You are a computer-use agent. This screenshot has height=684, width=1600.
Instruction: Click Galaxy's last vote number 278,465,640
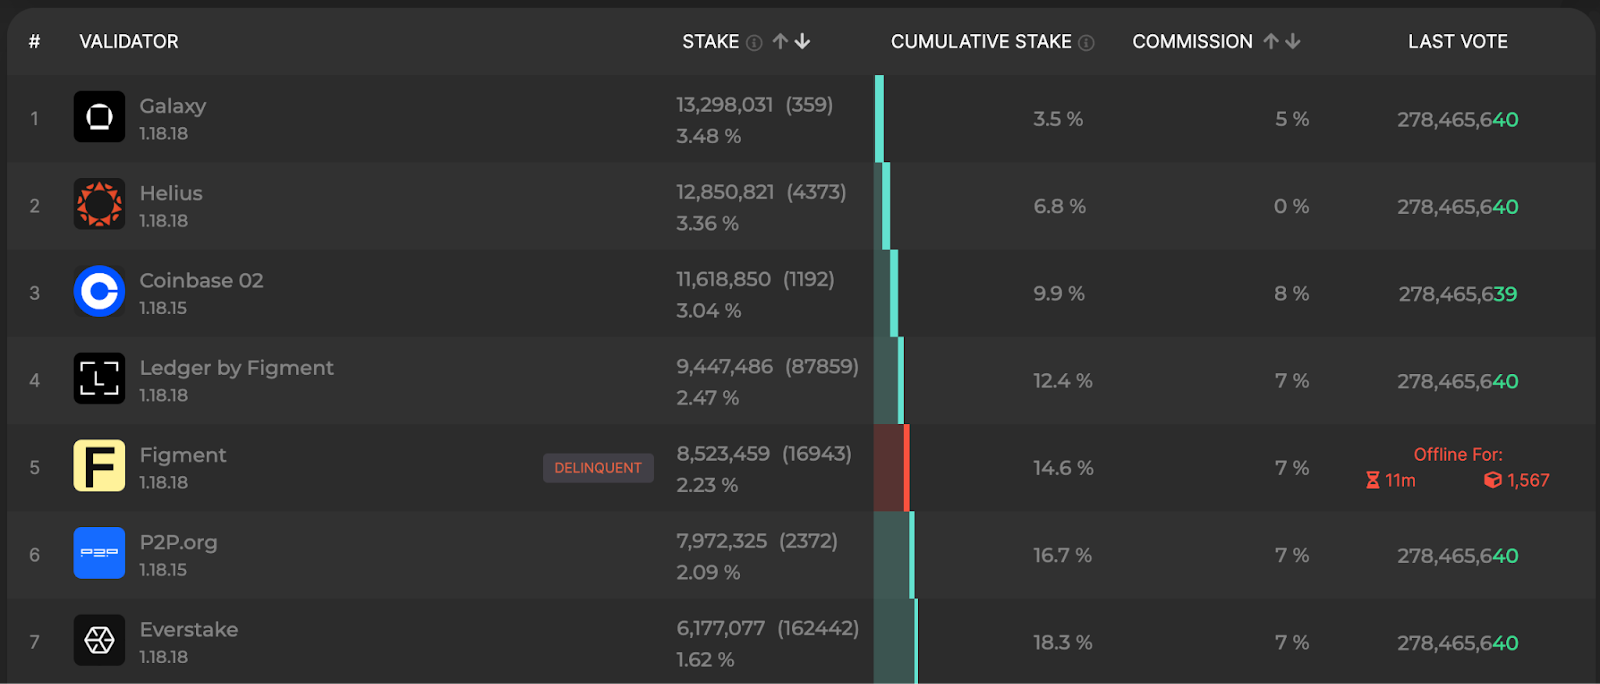1457,120
